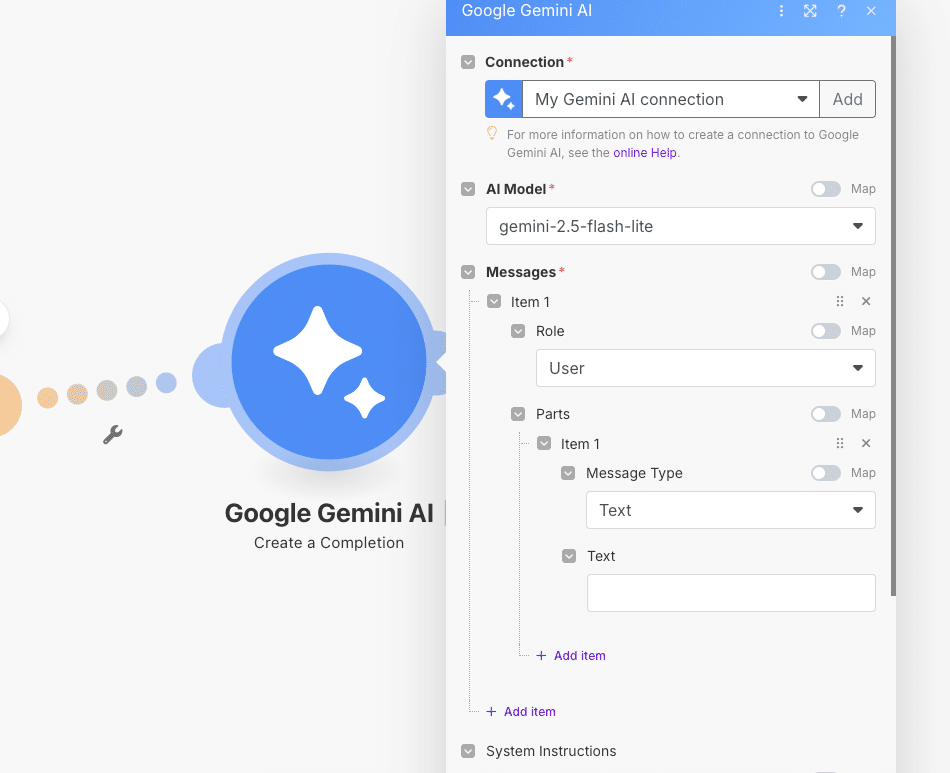
Task: Expand the Google Gemini AI panel fullscreen
Action: pyautogui.click(x=810, y=11)
